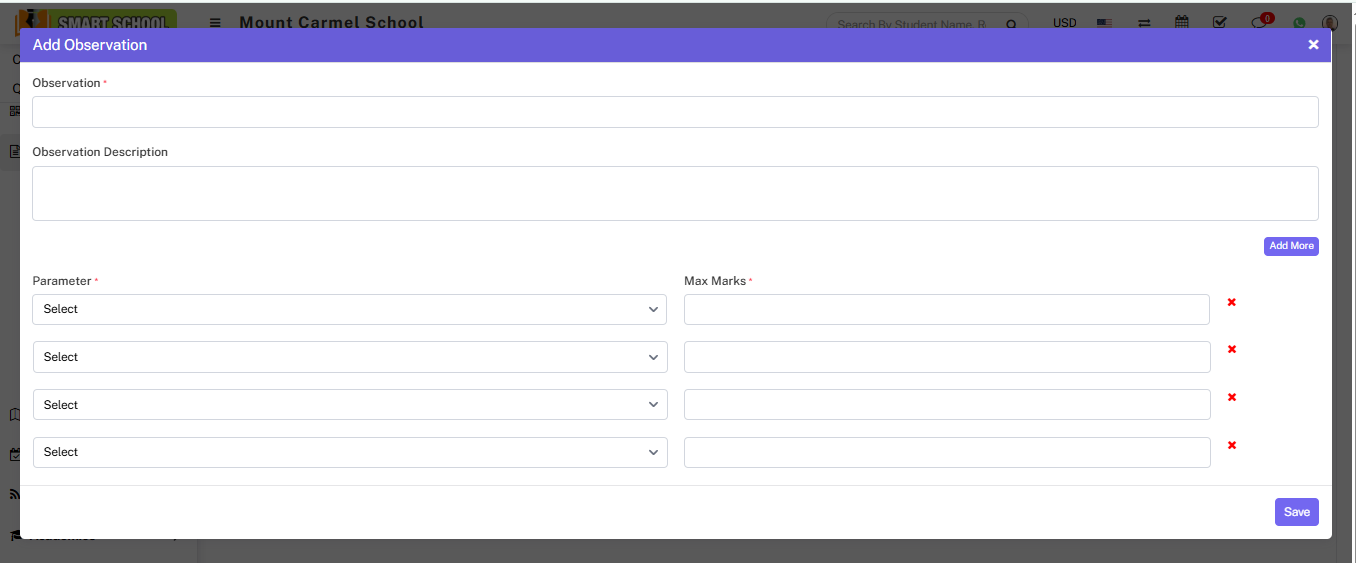Expand the second Parameter Select dropdown

click(349, 357)
